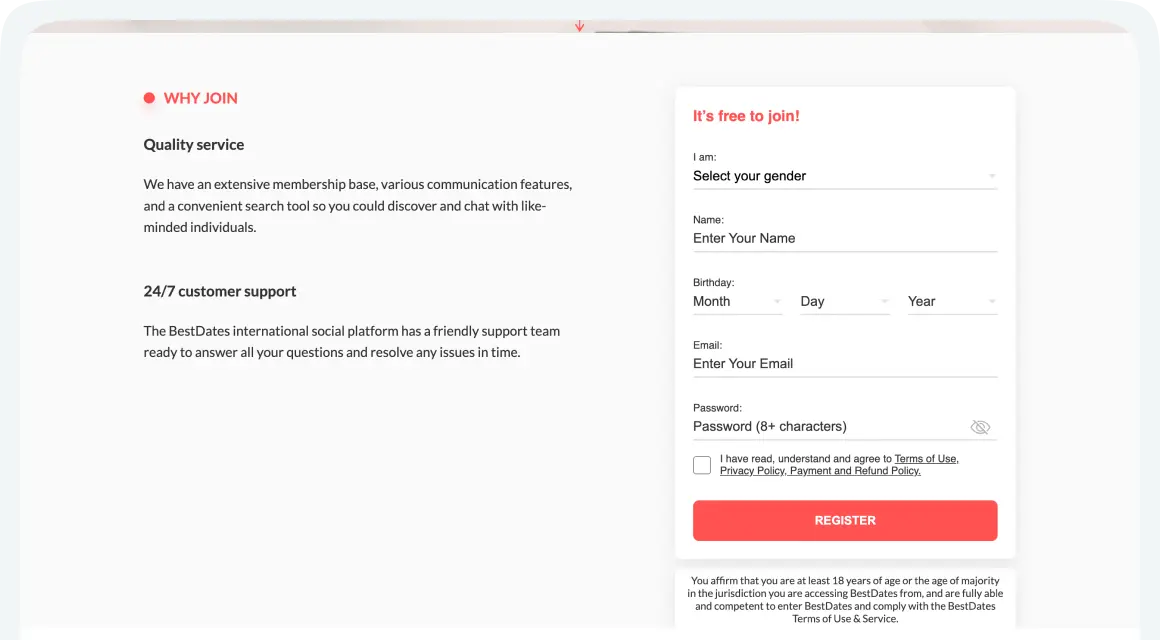Click the 24/7 customer support heading
The height and width of the screenshot is (640, 1160).
click(220, 292)
